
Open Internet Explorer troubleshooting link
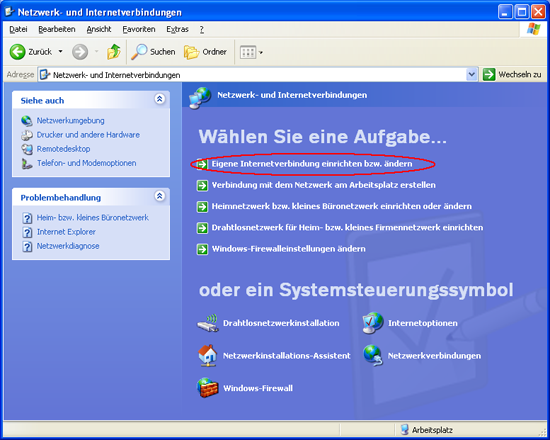point(66,232)
